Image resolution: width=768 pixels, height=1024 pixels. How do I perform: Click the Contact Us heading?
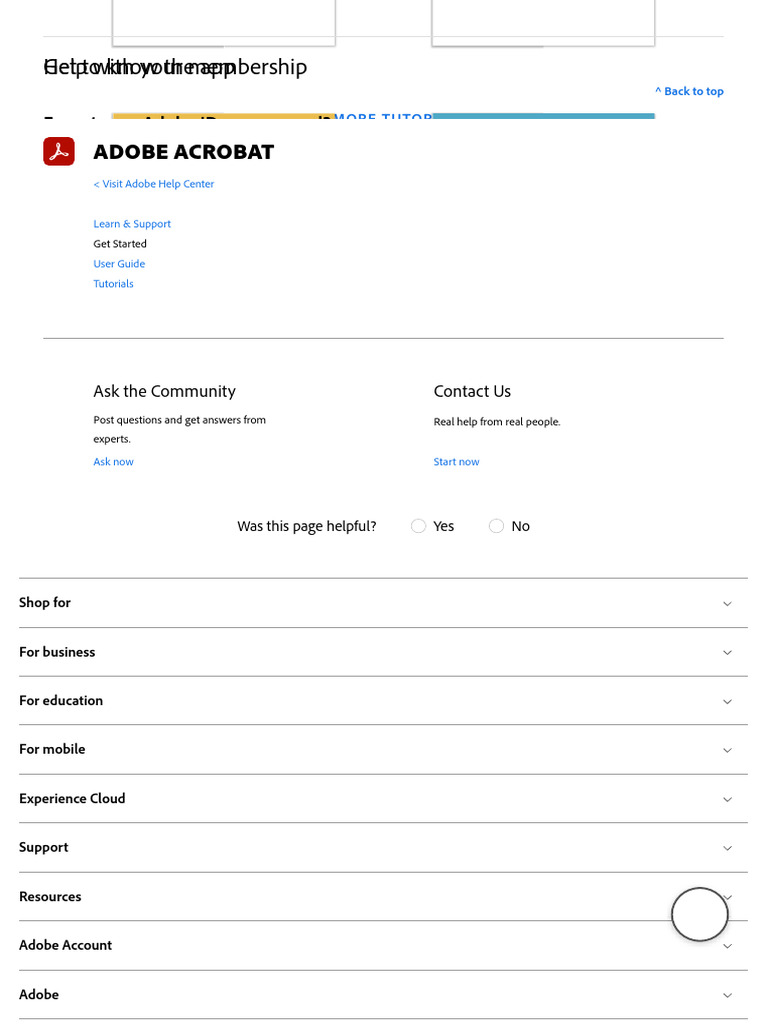(472, 391)
